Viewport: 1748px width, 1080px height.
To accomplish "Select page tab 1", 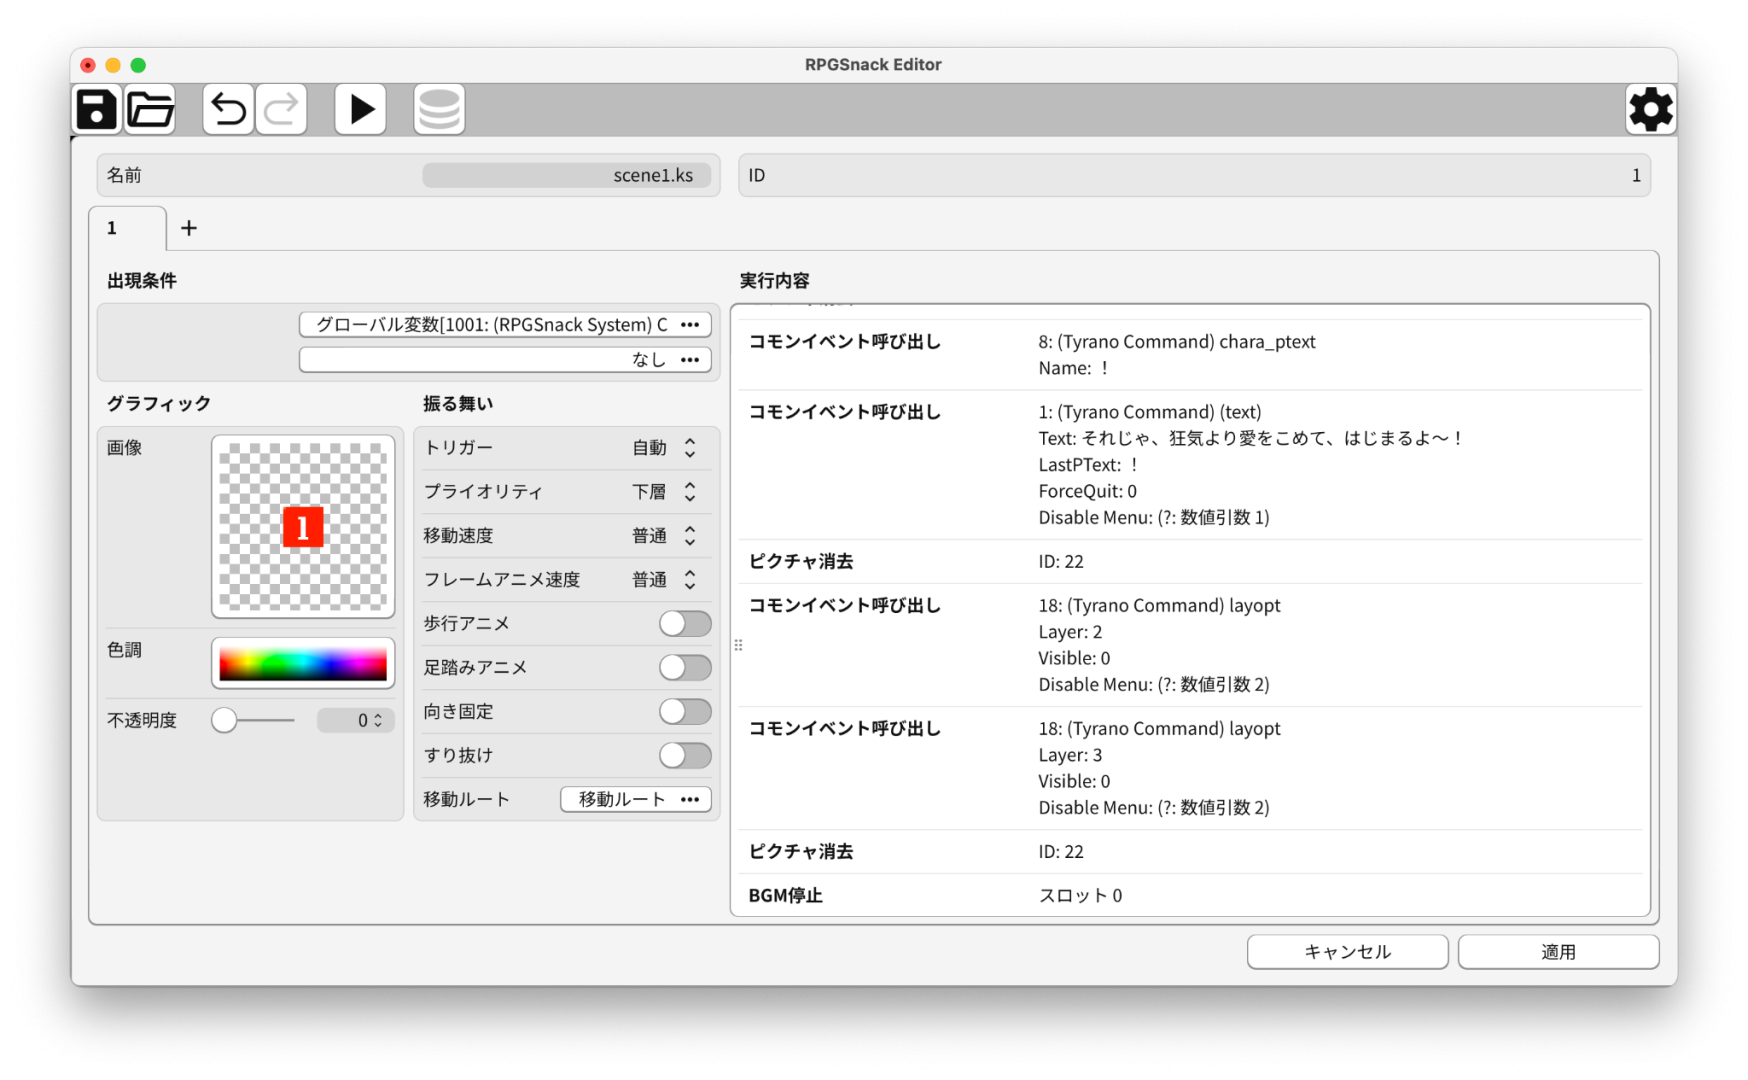I will pyautogui.click(x=127, y=228).
